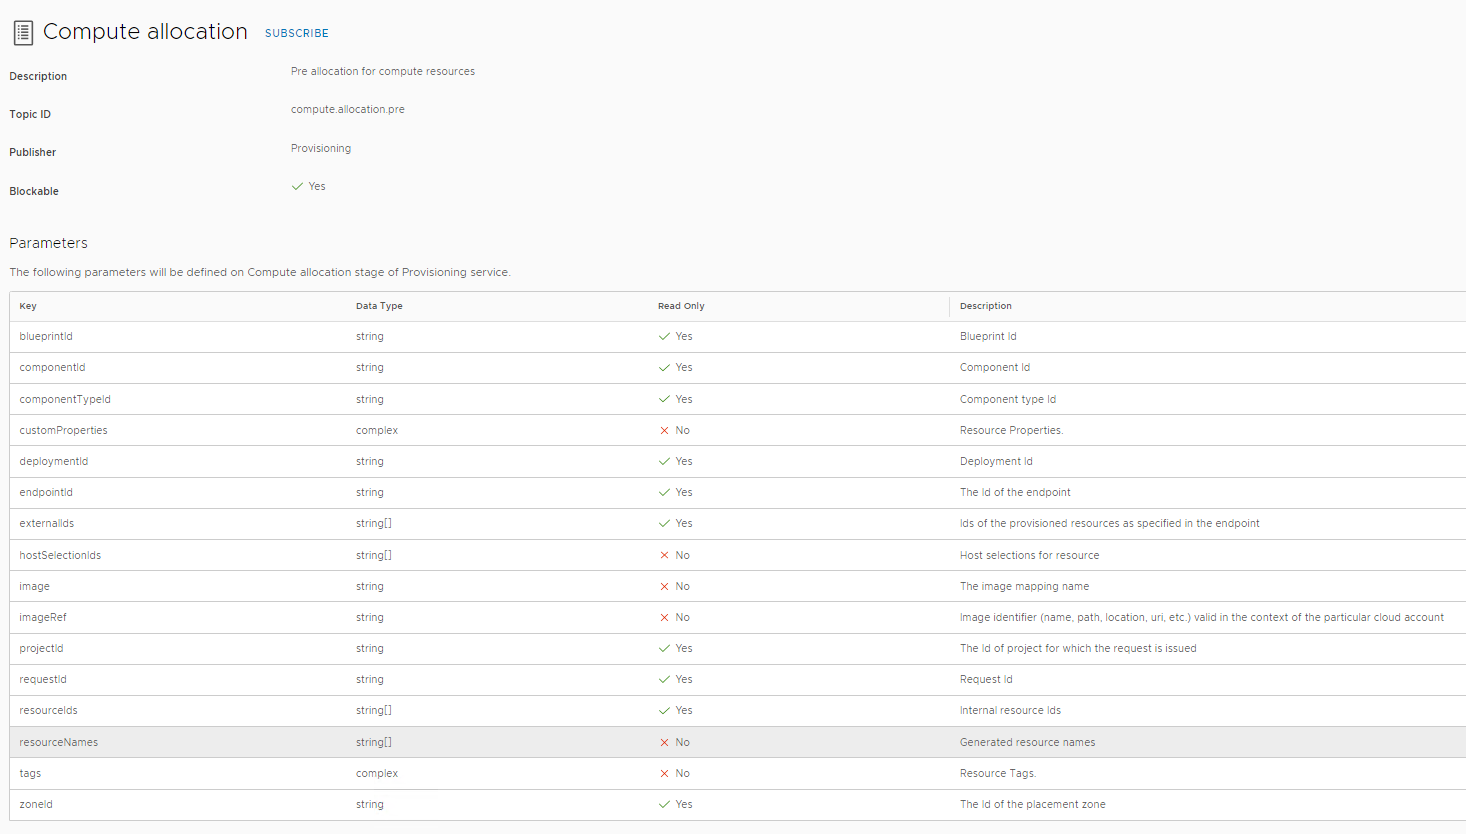The image size is (1466, 834).
Task: Click the green Yes icon for zoneId
Action: (x=663, y=804)
